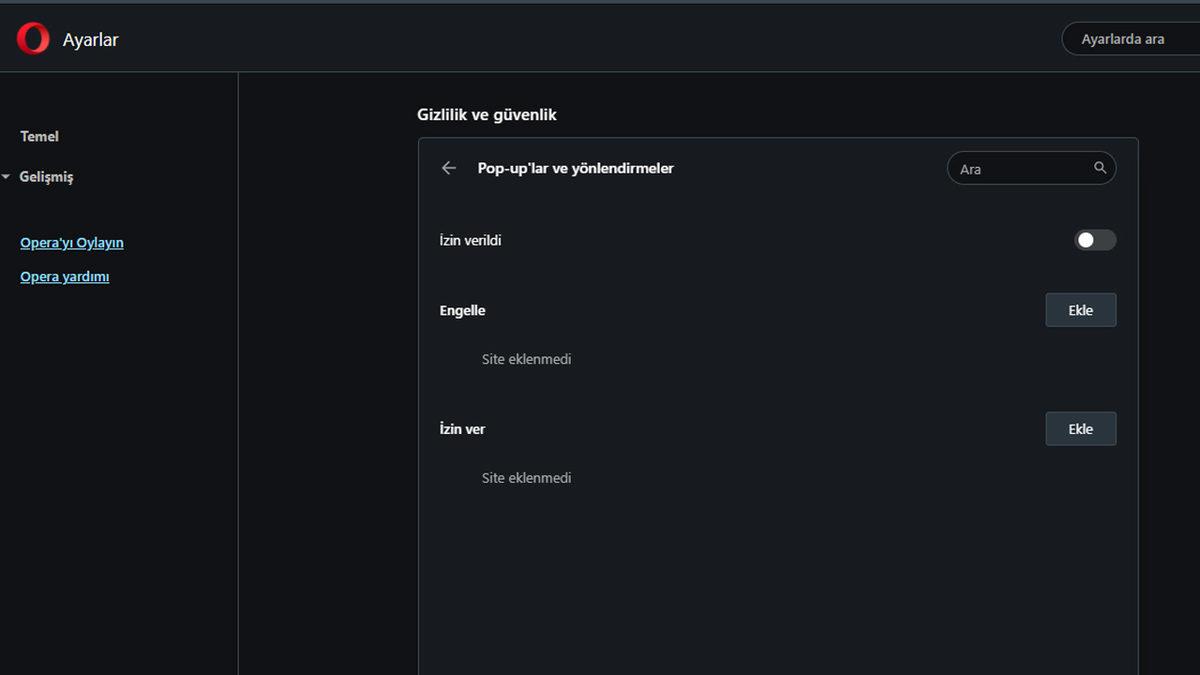Click the magnifier icon in Ara box
Image resolution: width=1200 pixels, height=675 pixels.
1100,168
